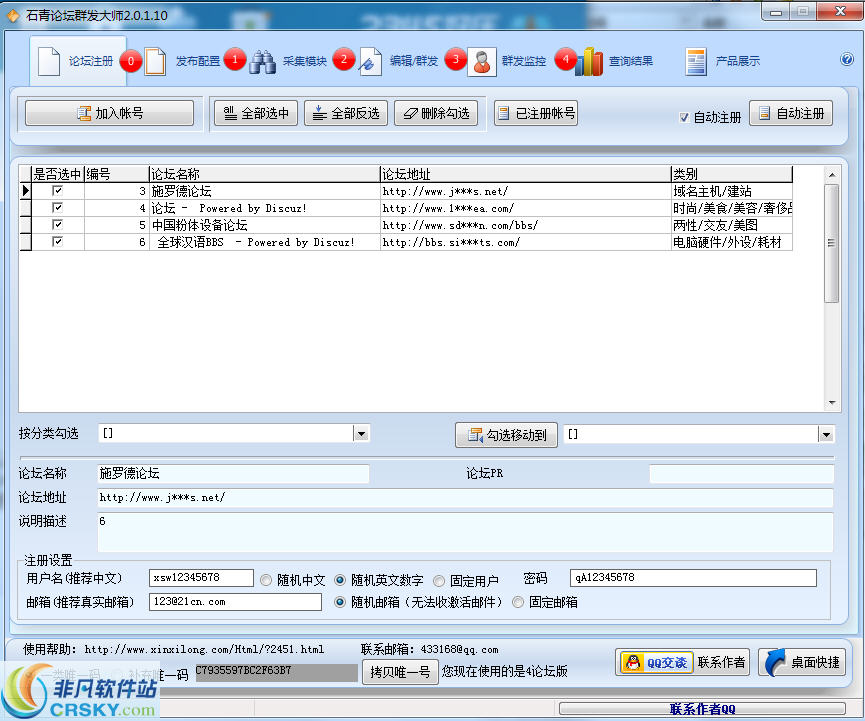Click the 产品展示 document icon

click(694, 60)
